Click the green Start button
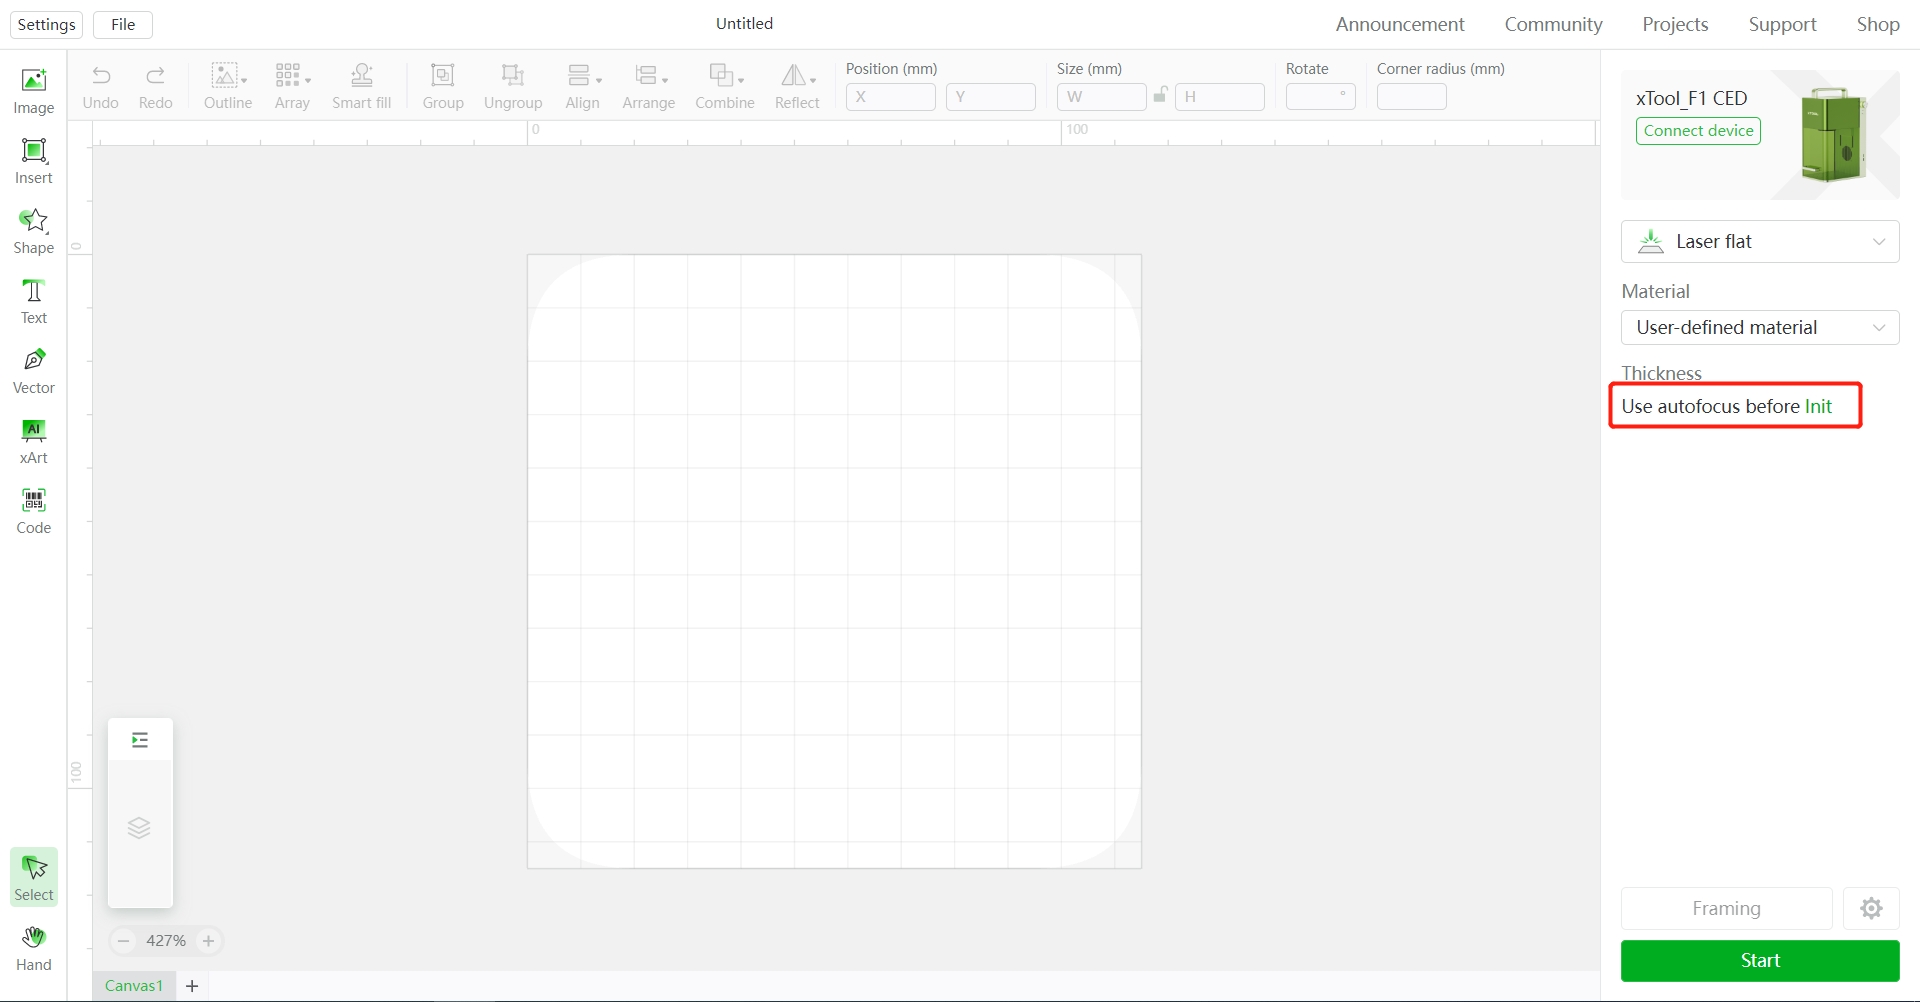The image size is (1920, 1002). point(1760,961)
